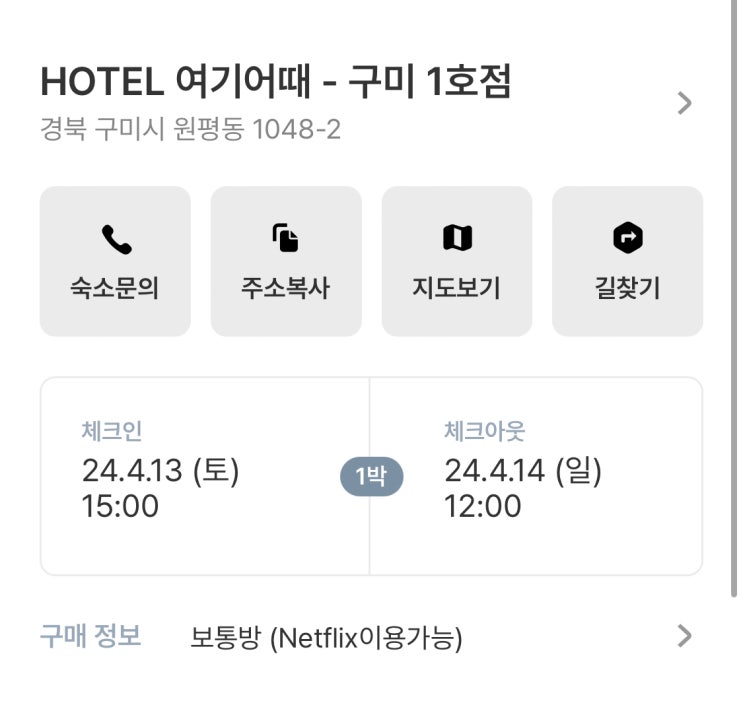Viewport: 743px width, 703px height.
Task: Tap the map view icon
Action: pyautogui.click(x=457, y=239)
